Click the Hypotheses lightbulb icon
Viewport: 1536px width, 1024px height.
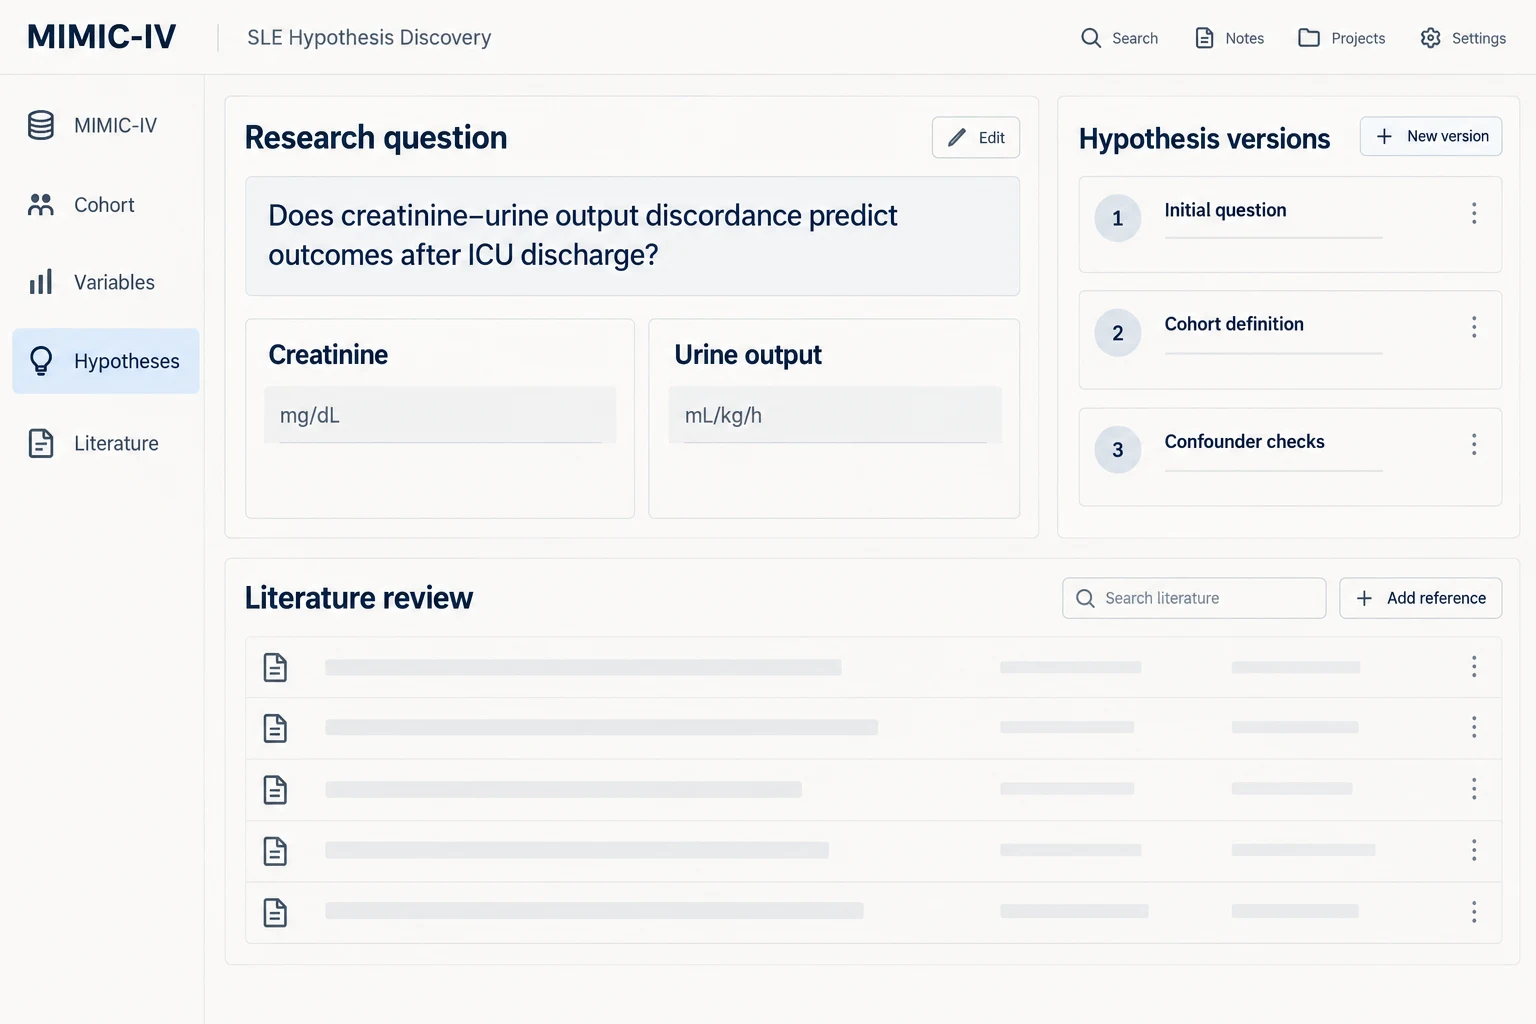41,361
